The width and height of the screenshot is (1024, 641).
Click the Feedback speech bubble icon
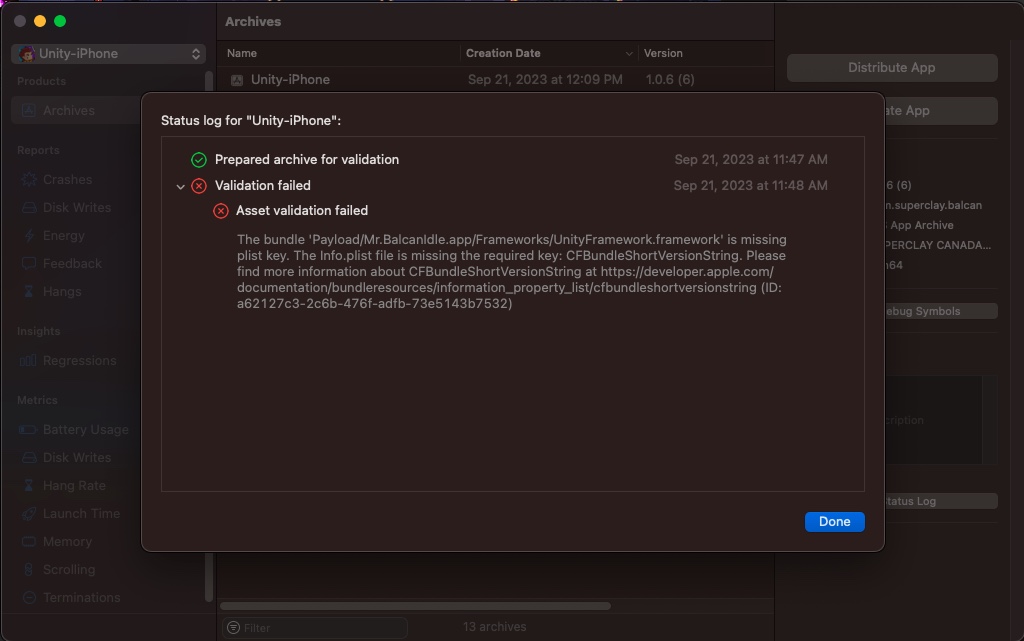29,264
